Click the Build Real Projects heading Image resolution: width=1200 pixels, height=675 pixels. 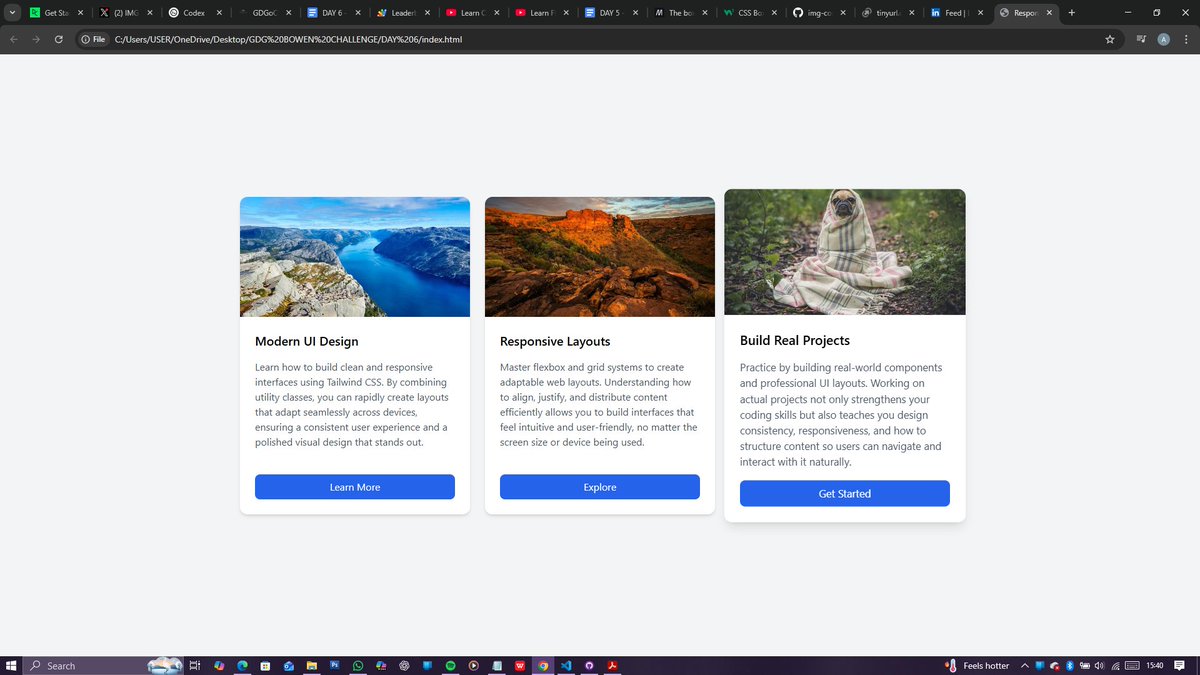click(x=795, y=341)
